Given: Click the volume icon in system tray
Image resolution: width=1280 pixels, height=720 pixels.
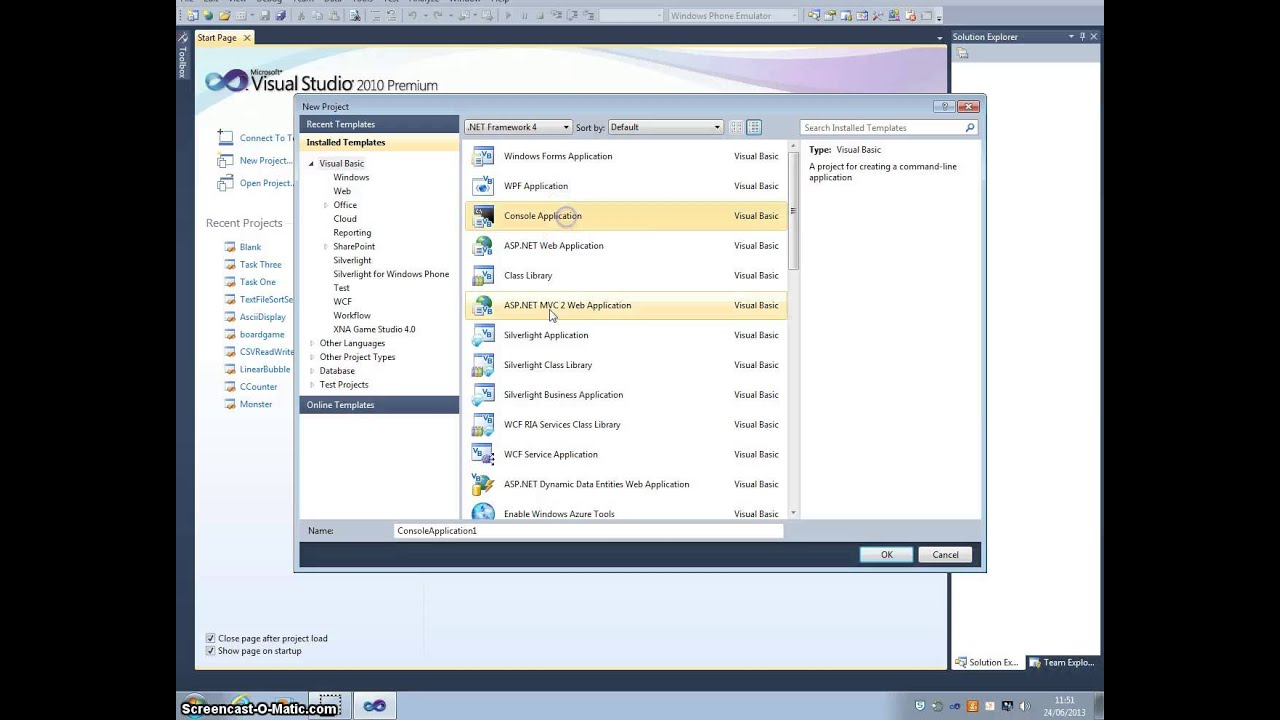Looking at the screenshot, I should click(1025, 706).
